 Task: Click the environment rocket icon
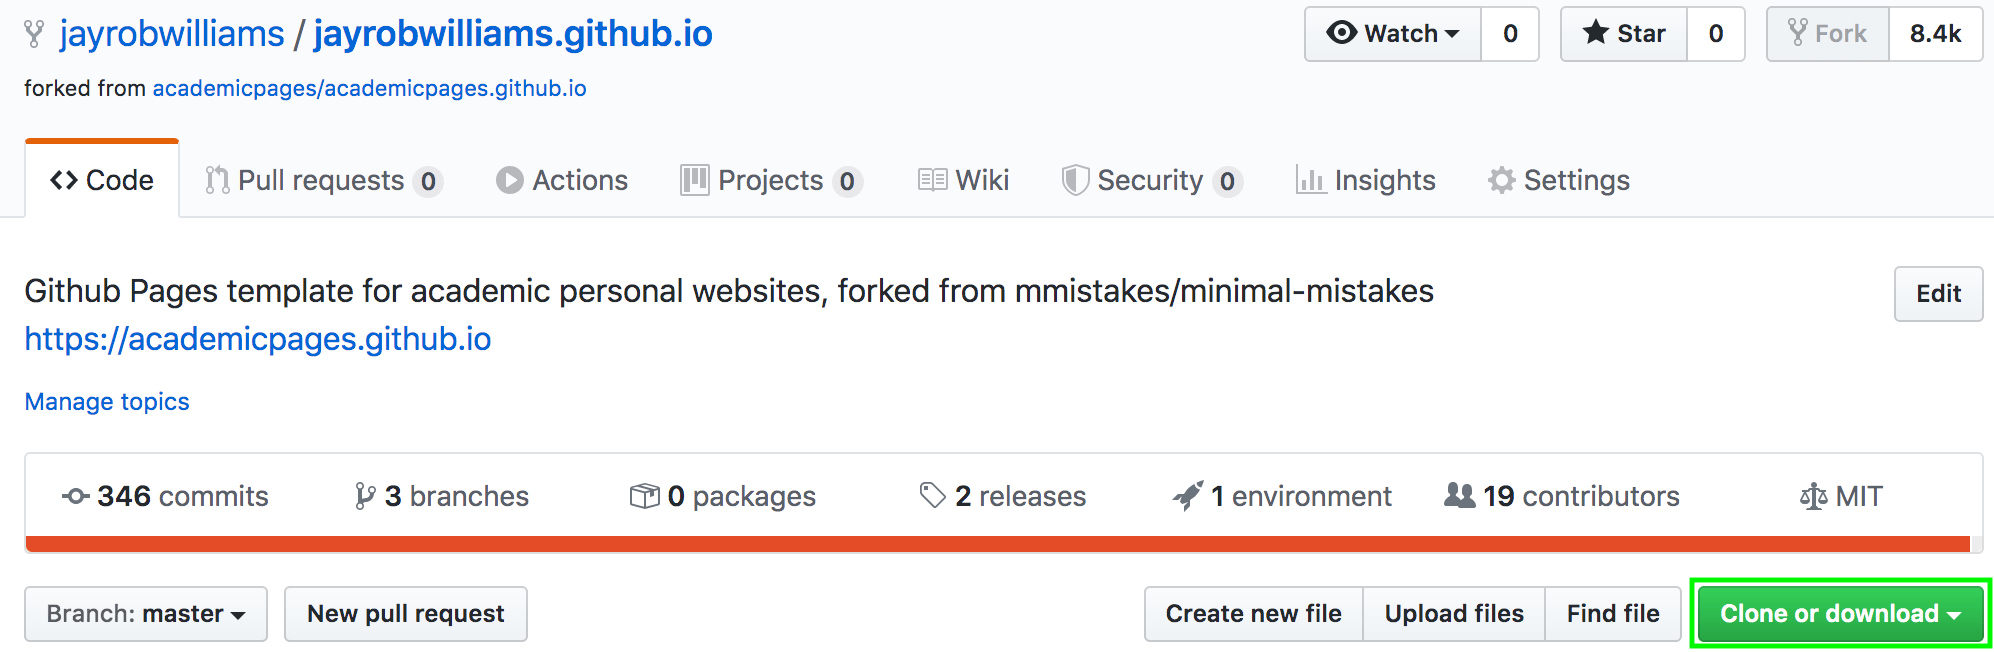[x=1188, y=496]
